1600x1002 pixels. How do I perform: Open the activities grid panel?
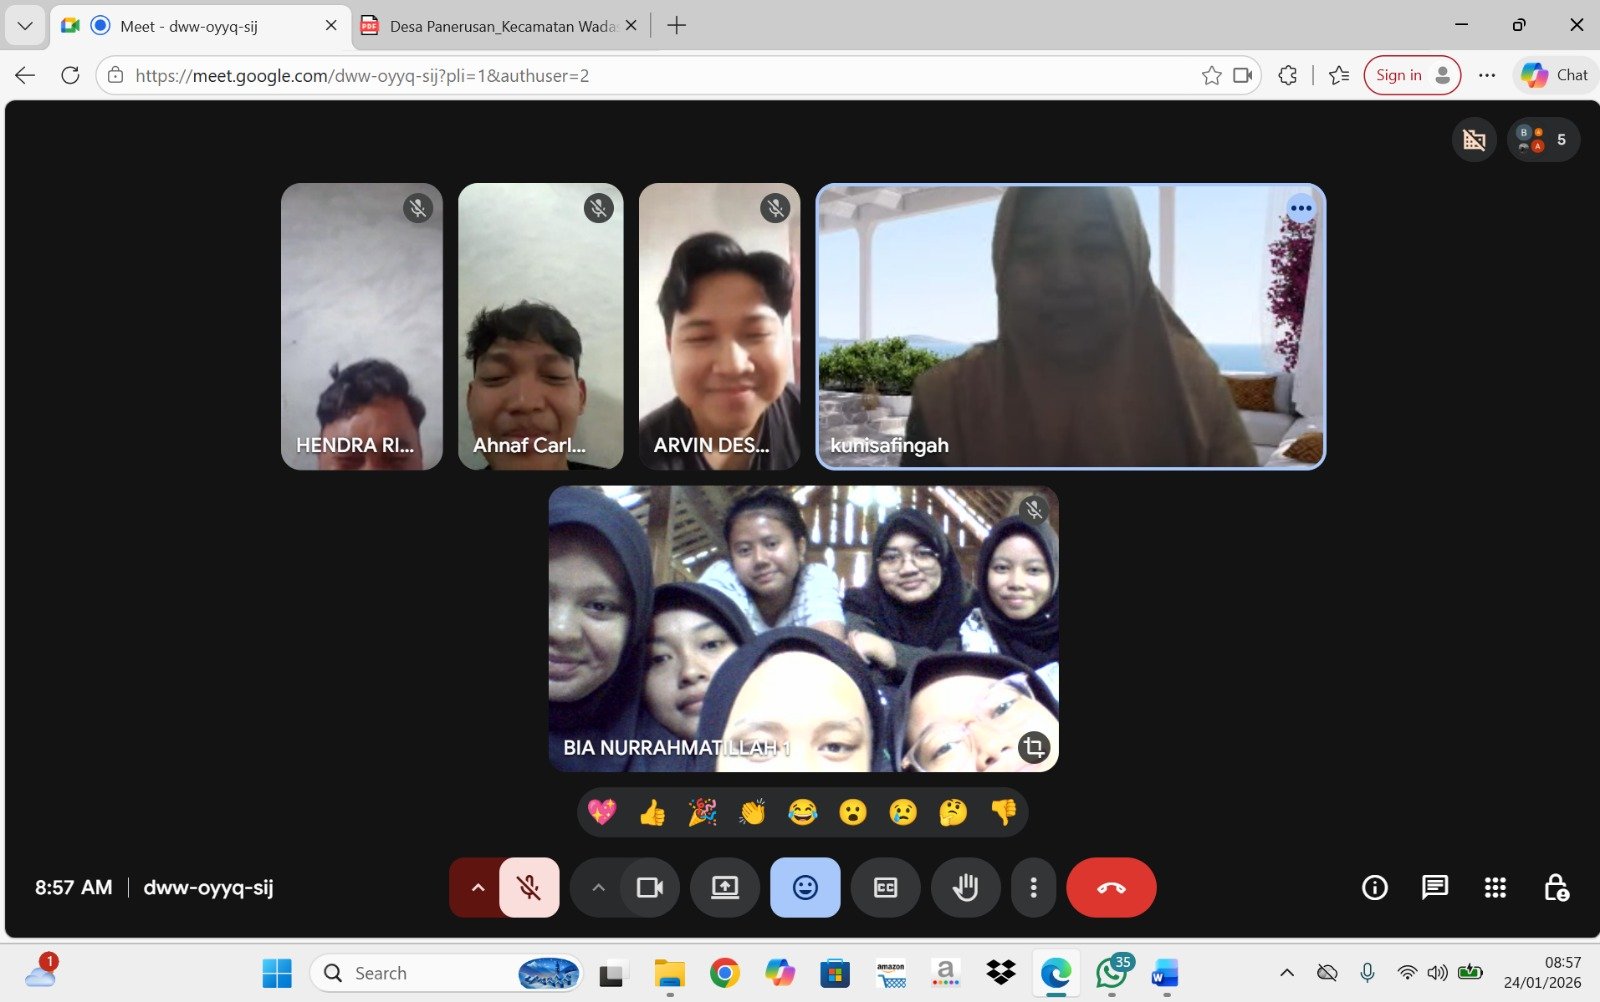tap(1494, 887)
